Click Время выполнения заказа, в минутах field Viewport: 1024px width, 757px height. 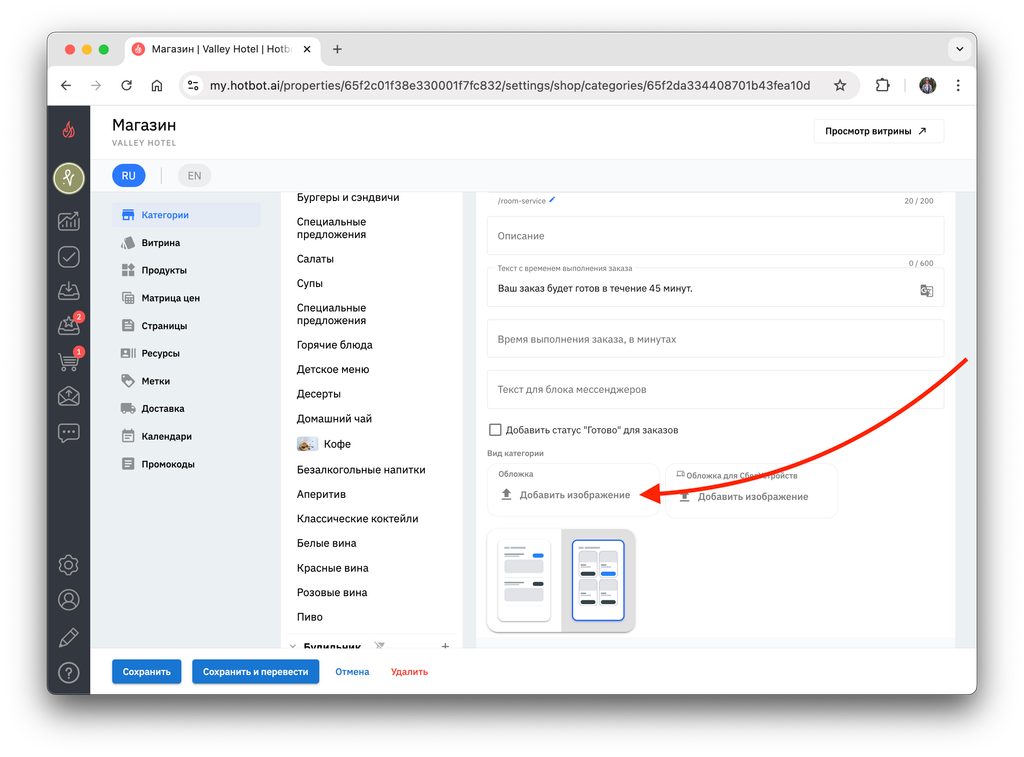point(715,339)
